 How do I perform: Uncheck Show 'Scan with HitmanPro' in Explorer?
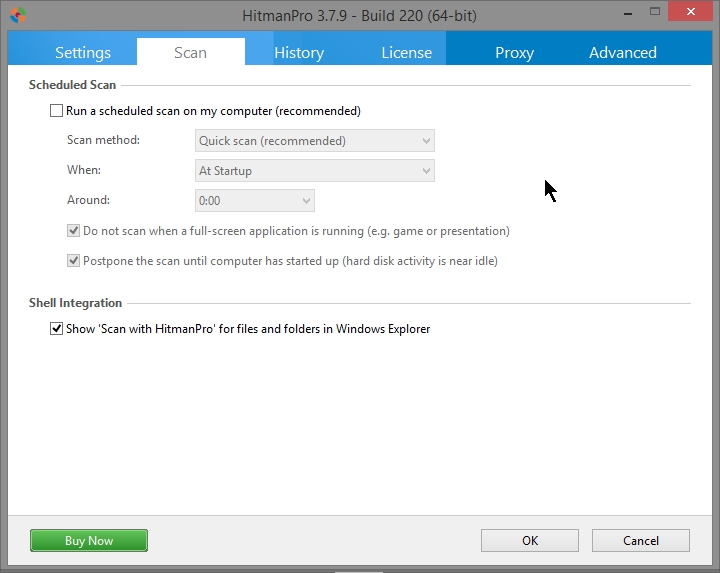click(x=56, y=329)
